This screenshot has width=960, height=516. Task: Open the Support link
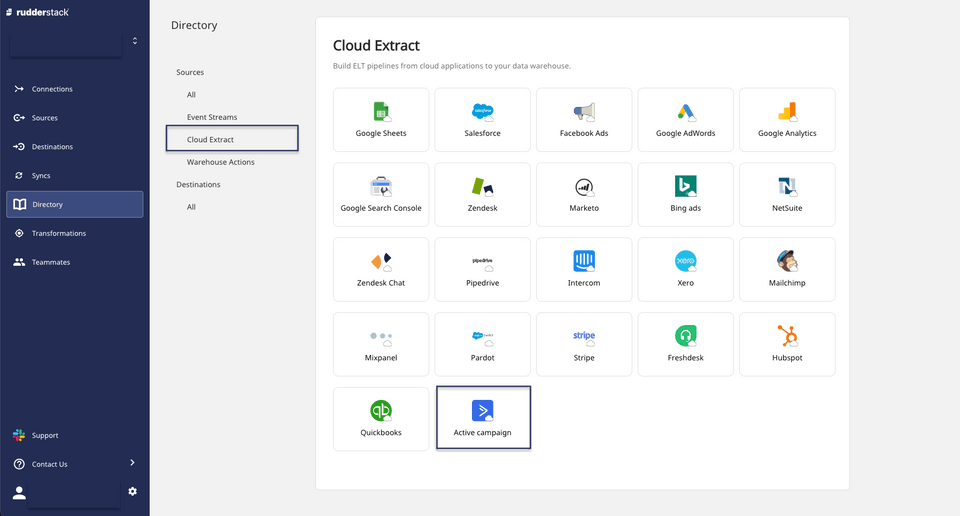coord(45,435)
